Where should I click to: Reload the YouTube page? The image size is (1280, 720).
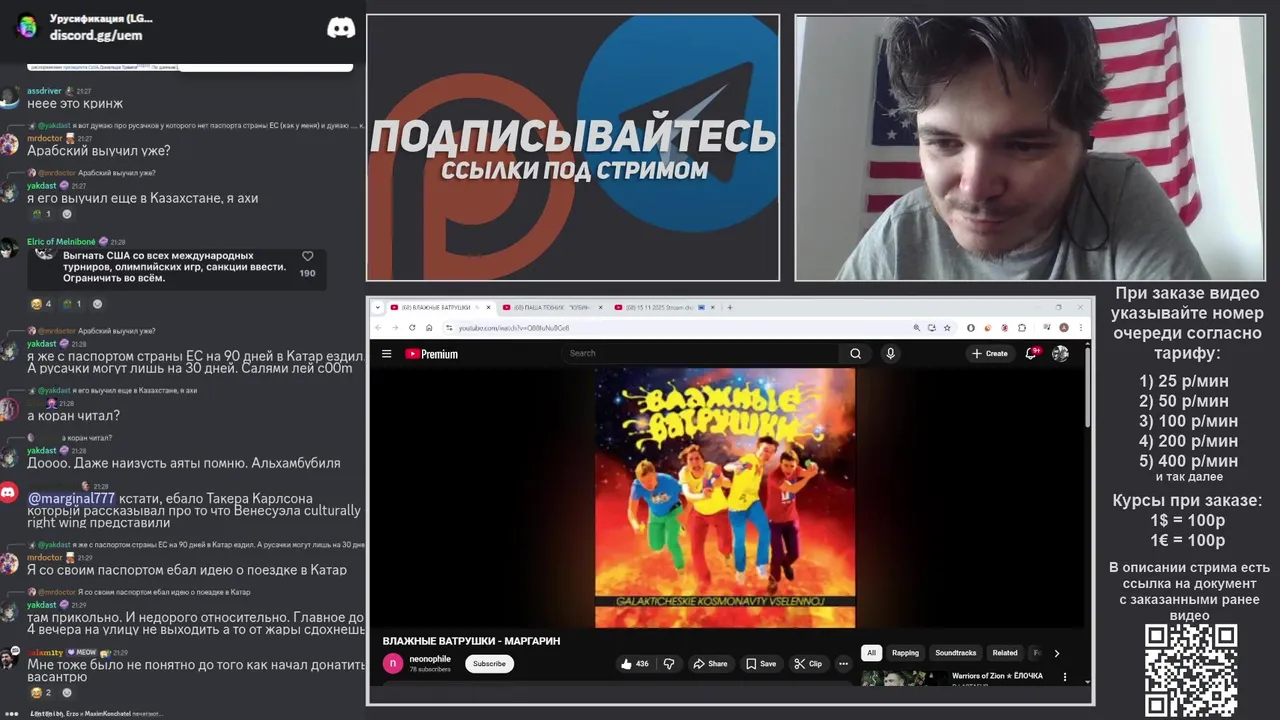pos(411,328)
